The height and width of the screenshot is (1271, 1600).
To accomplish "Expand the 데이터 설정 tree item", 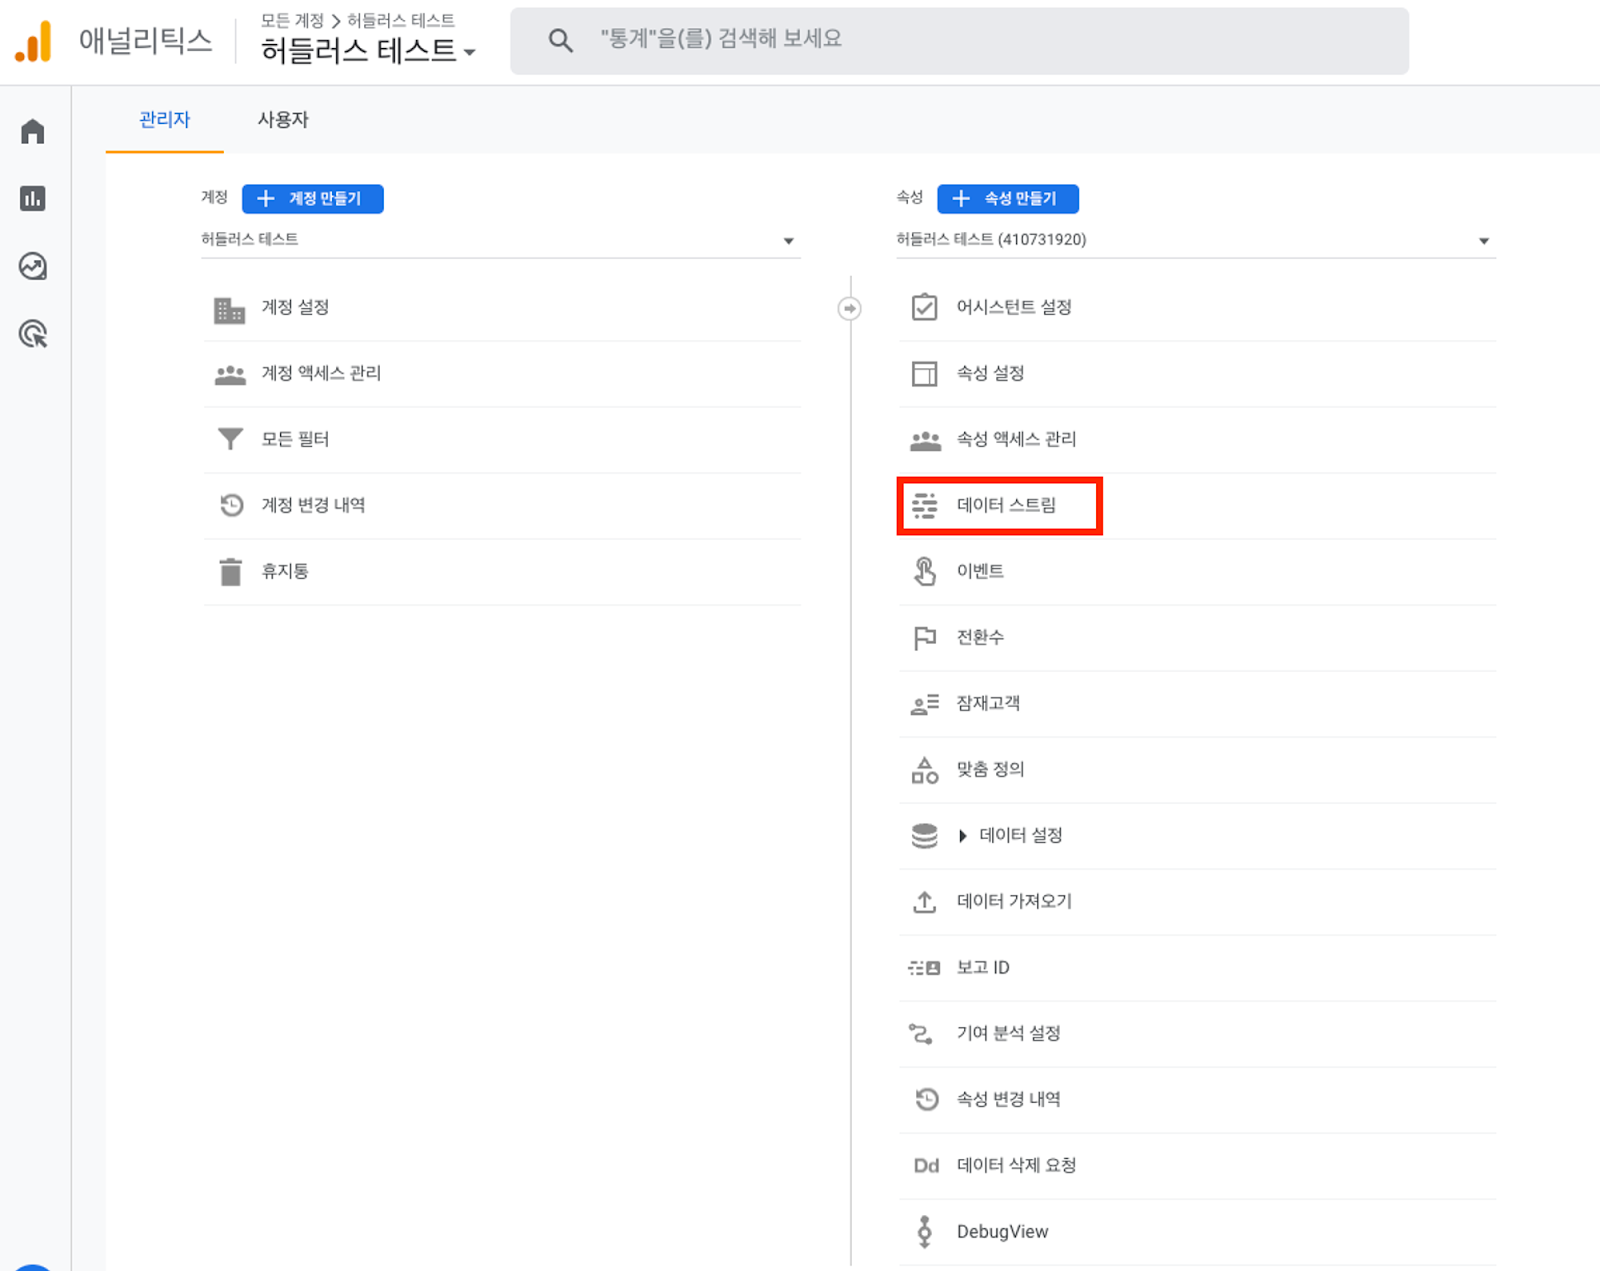I will click(x=963, y=835).
